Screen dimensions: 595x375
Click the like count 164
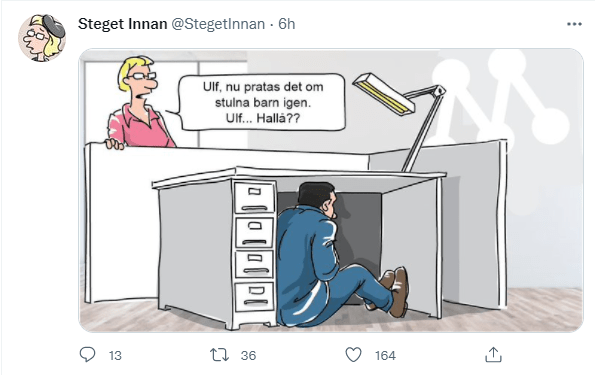click(x=385, y=356)
